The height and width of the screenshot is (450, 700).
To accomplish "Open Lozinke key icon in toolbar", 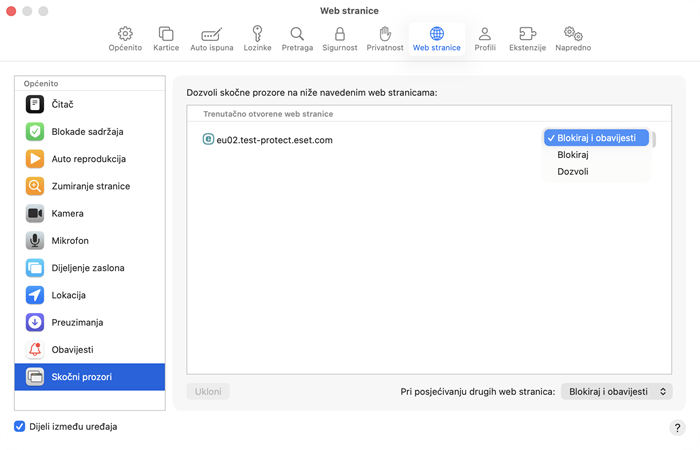I will point(257,39).
